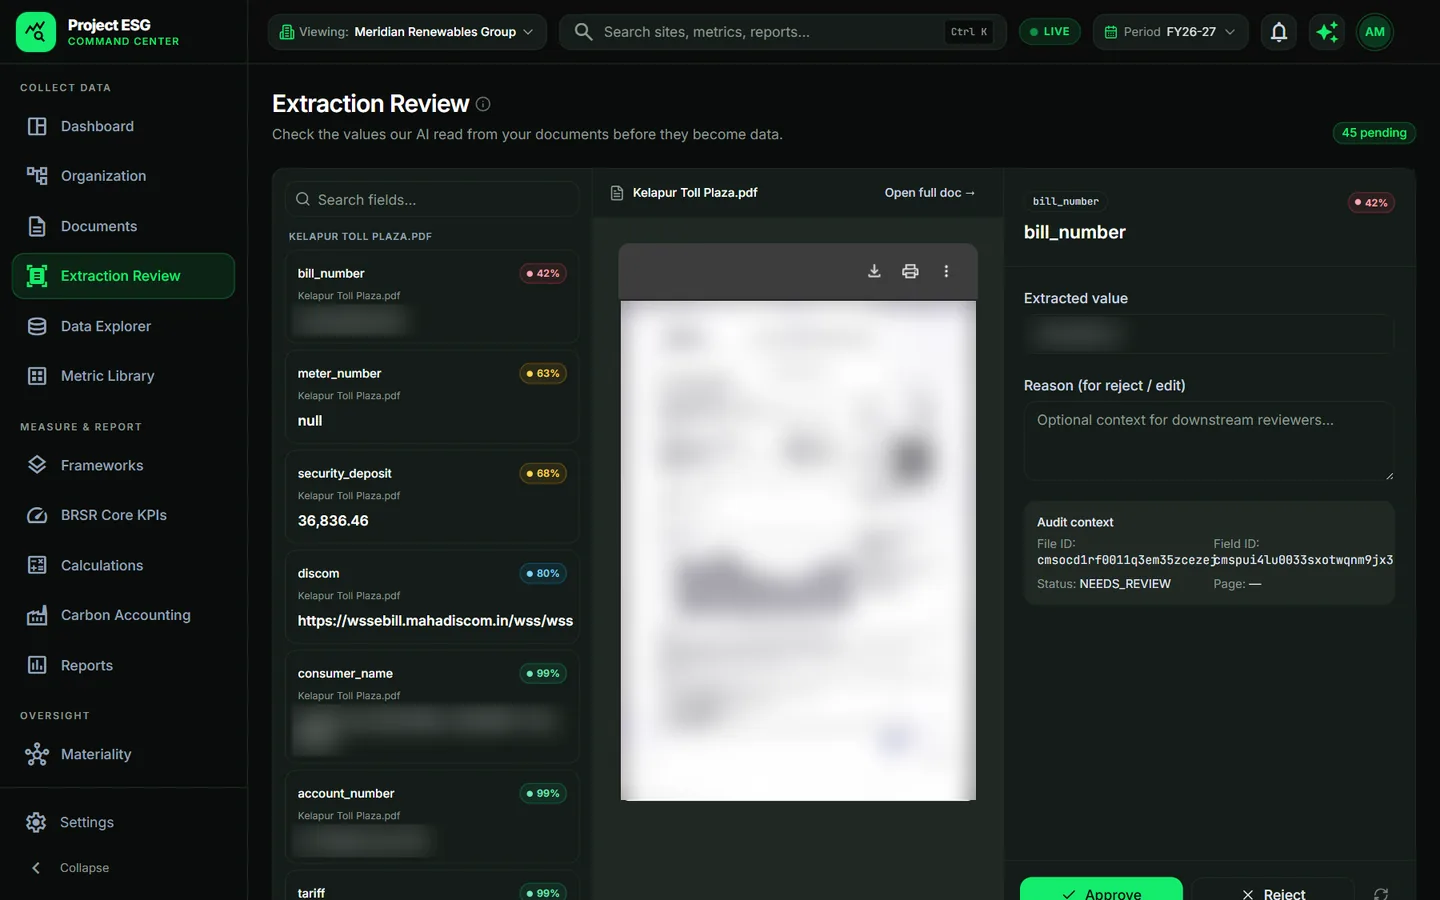Open the Viewing Meridian Renewables Group dropdown
Viewport: 1440px width, 900px height.
click(407, 32)
